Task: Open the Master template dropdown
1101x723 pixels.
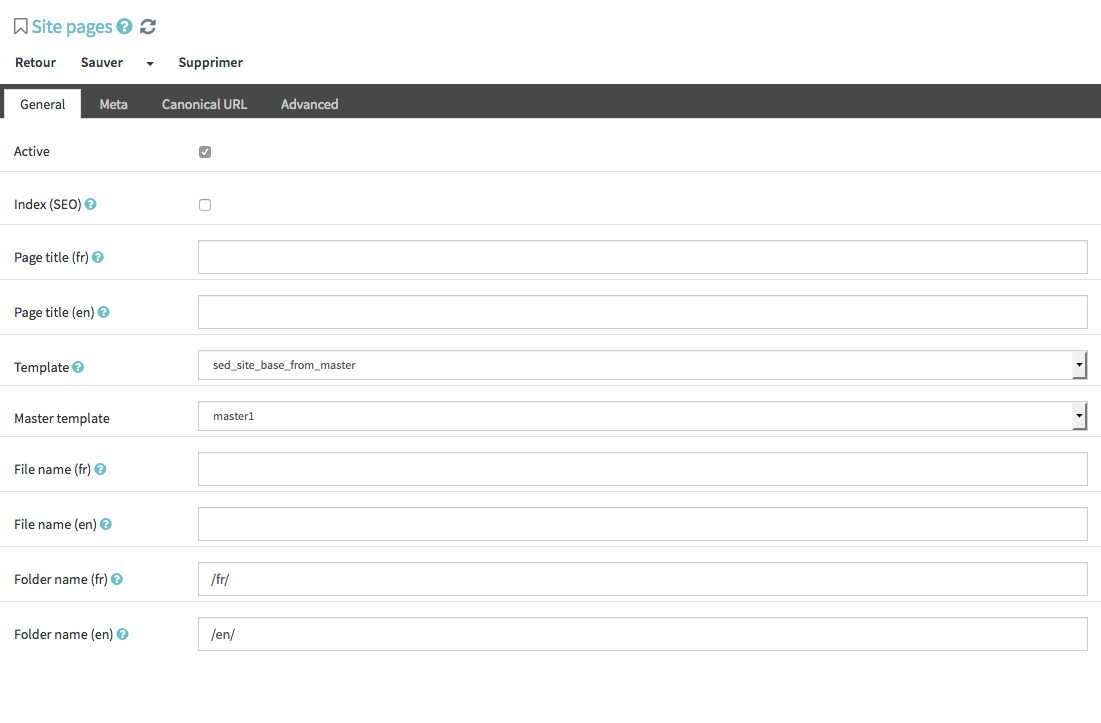Action: (642, 416)
